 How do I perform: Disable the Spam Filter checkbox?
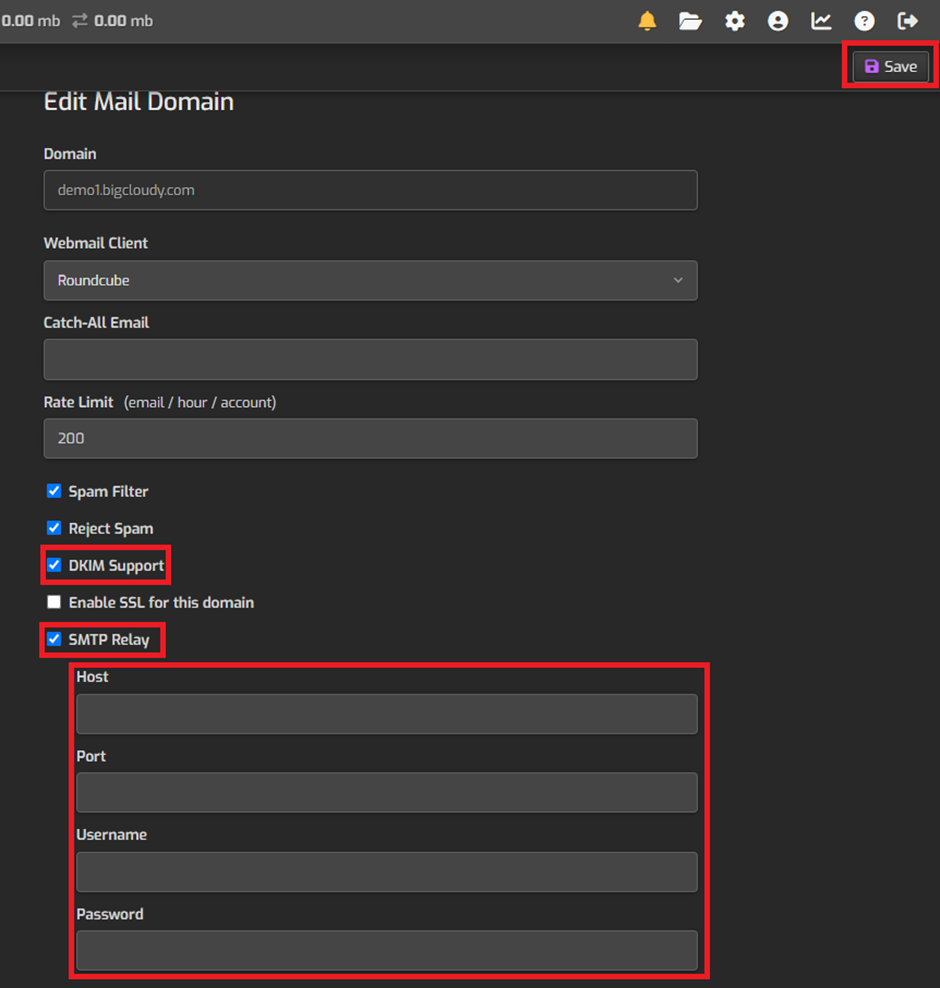pos(54,491)
